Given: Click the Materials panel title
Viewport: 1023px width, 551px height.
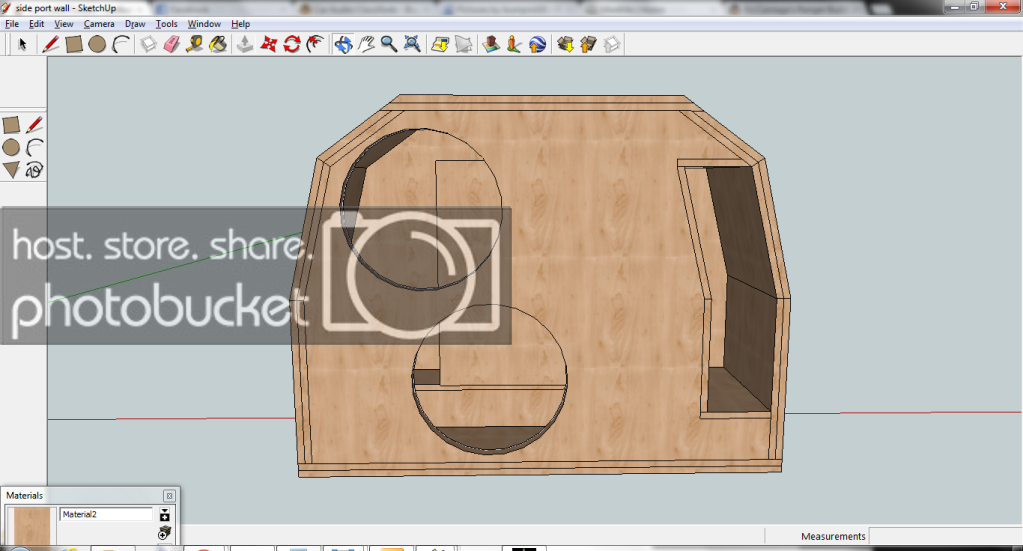Looking at the screenshot, I should pyautogui.click(x=25, y=496).
